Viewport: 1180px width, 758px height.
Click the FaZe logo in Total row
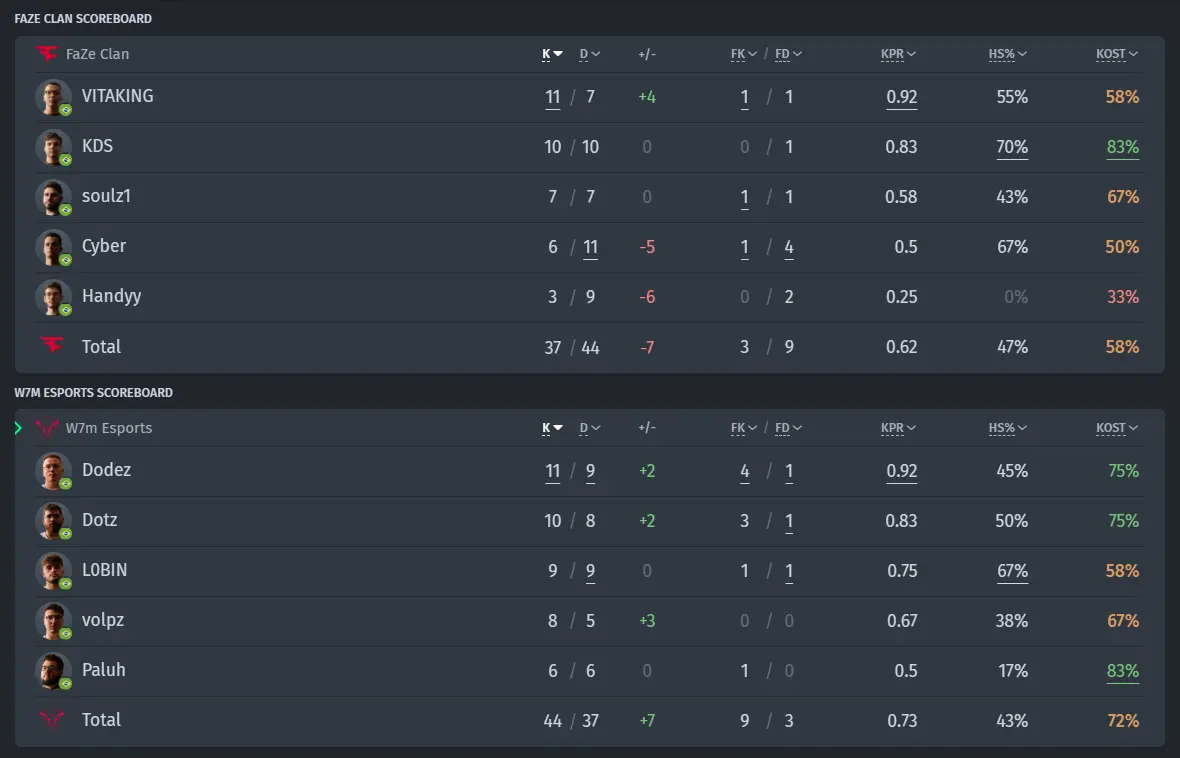[52, 346]
